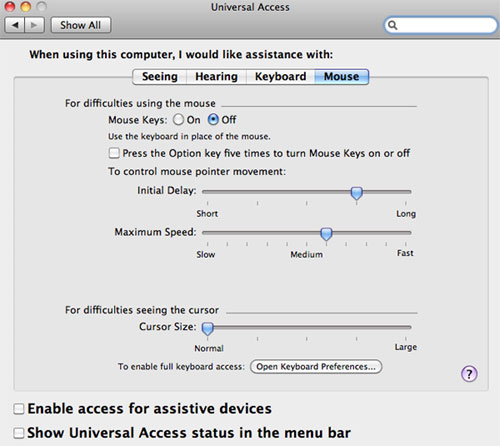The height and width of the screenshot is (446, 500).
Task: Open Keyboard Preferences
Action: (x=316, y=367)
